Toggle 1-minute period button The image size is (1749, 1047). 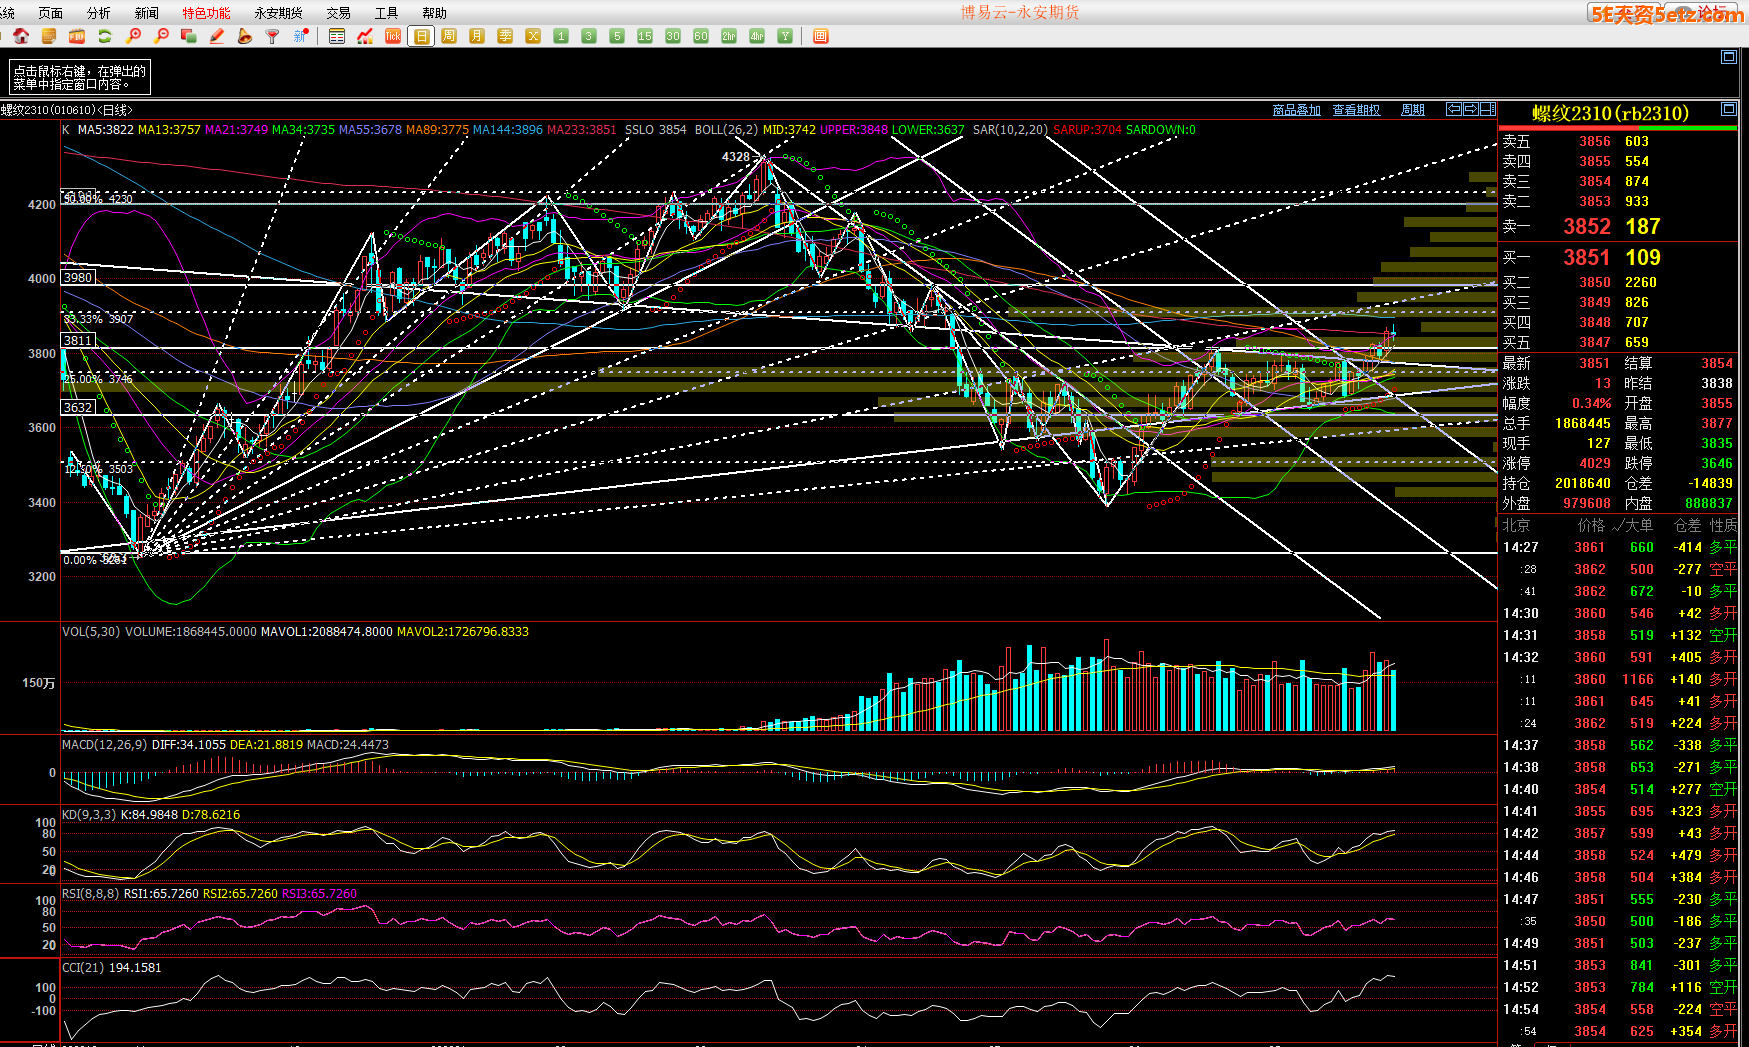pyautogui.click(x=561, y=36)
